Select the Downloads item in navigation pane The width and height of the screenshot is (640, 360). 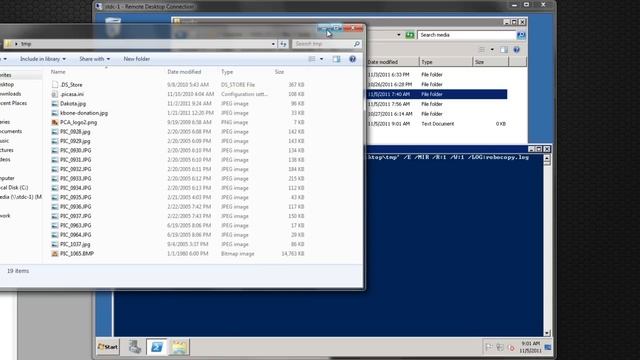[x=11, y=94]
